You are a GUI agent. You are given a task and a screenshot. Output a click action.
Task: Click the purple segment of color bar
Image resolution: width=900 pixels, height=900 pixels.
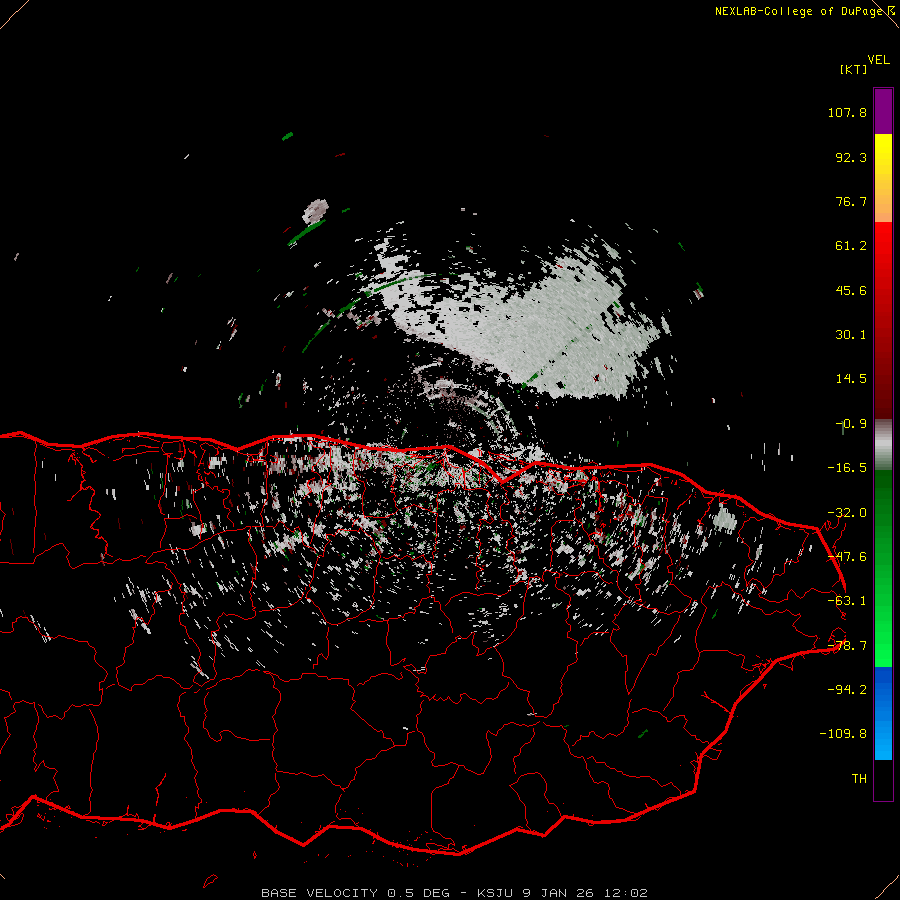pos(883,111)
